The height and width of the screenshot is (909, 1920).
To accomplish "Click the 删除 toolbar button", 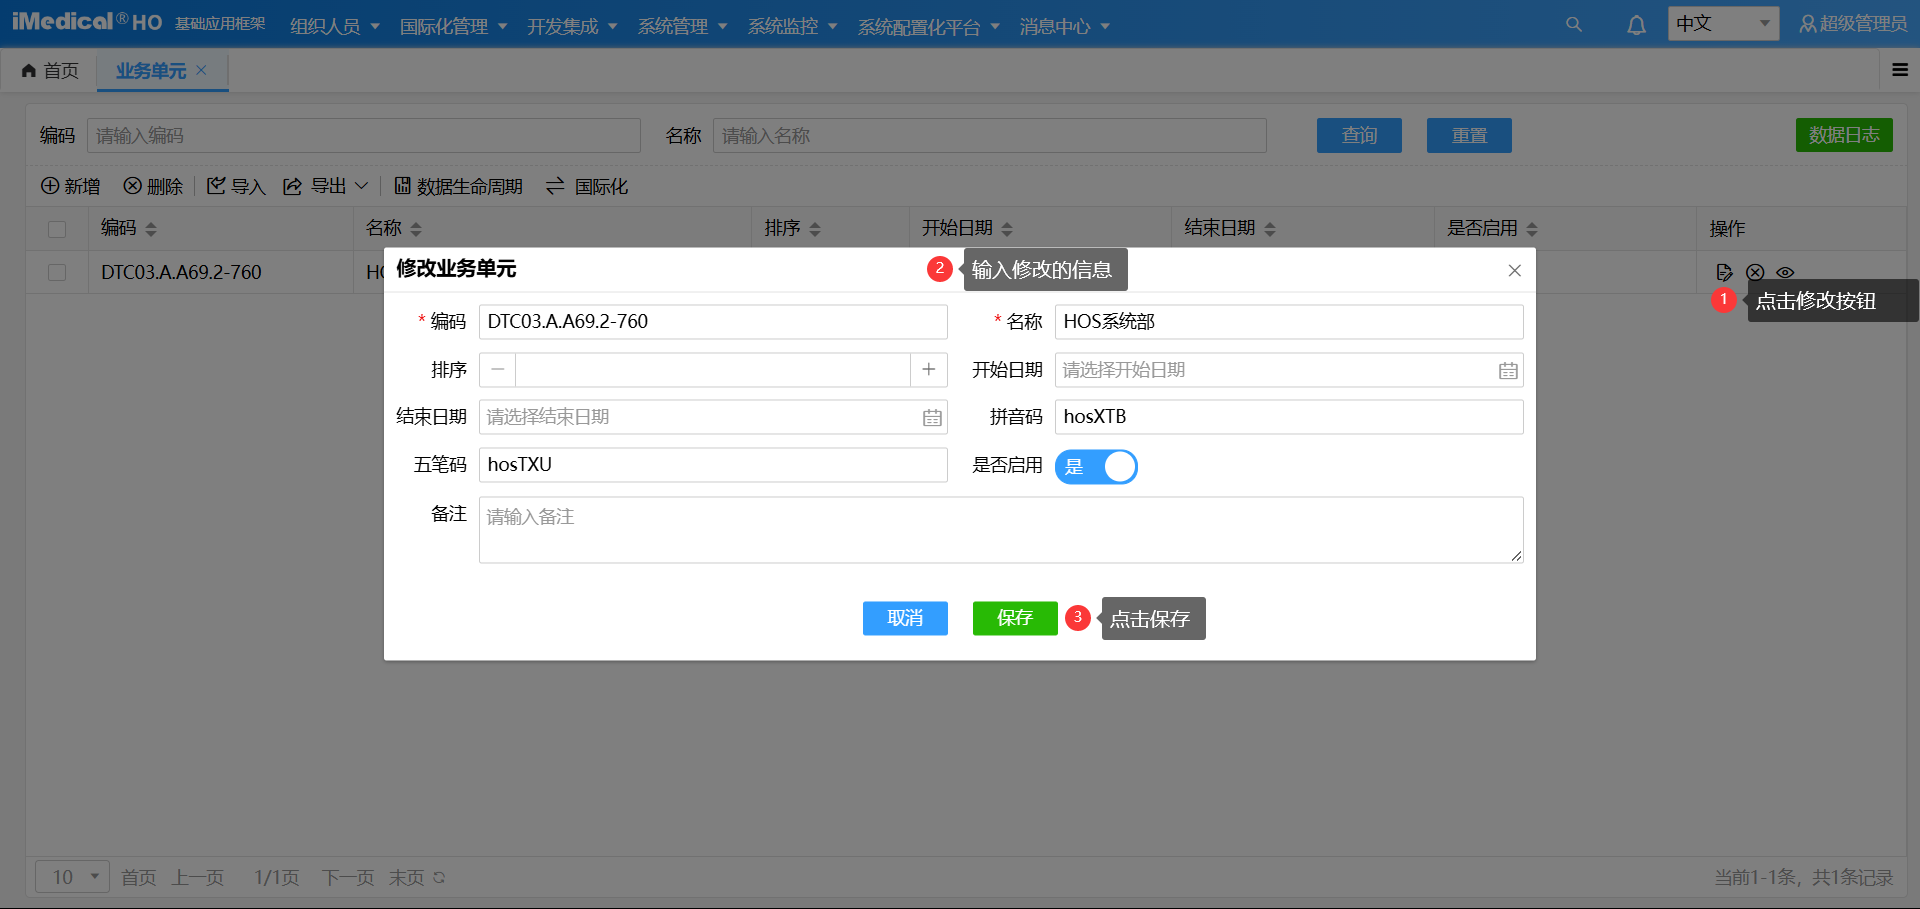I will click(x=153, y=186).
